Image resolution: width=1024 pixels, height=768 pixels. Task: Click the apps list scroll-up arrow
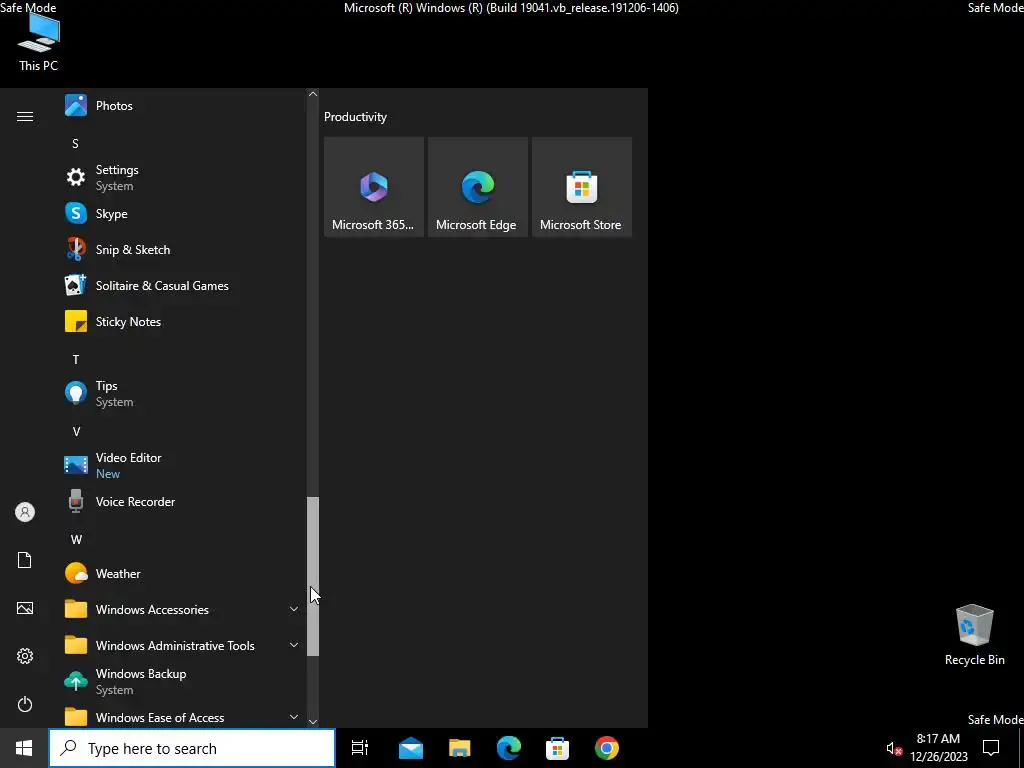tap(313, 94)
